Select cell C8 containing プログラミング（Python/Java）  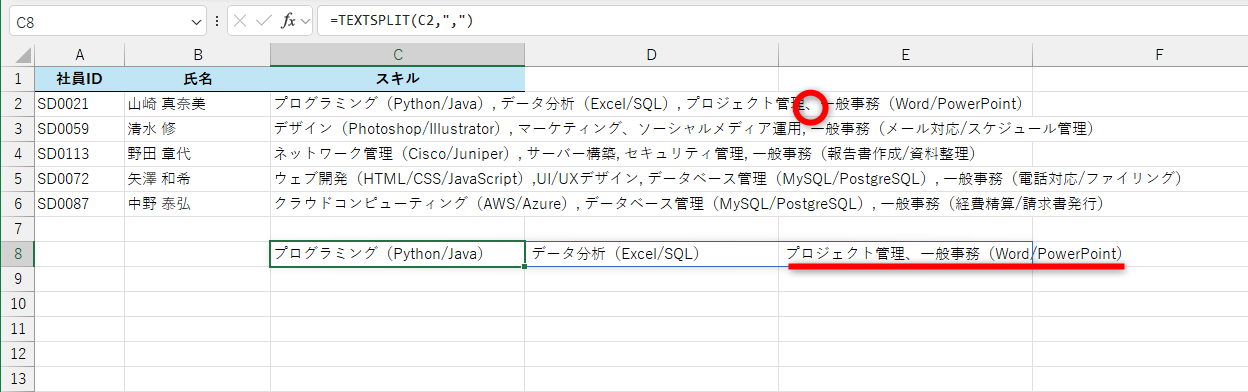coord(397,254)
